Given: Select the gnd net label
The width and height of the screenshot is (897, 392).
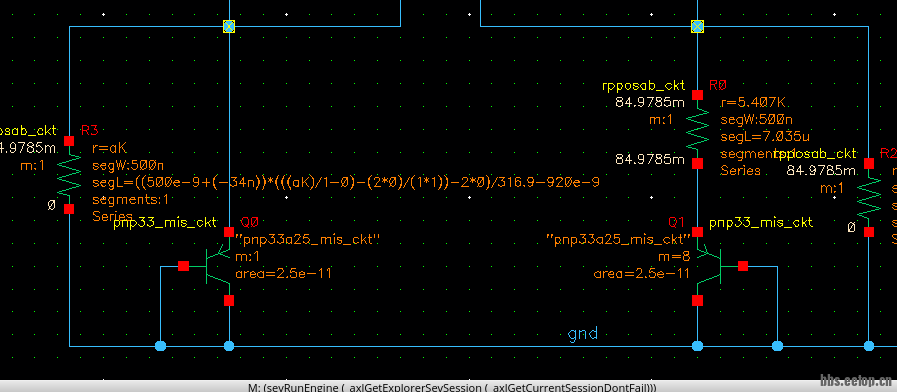Looking at the screenshot, I should [x=583, y=334].
